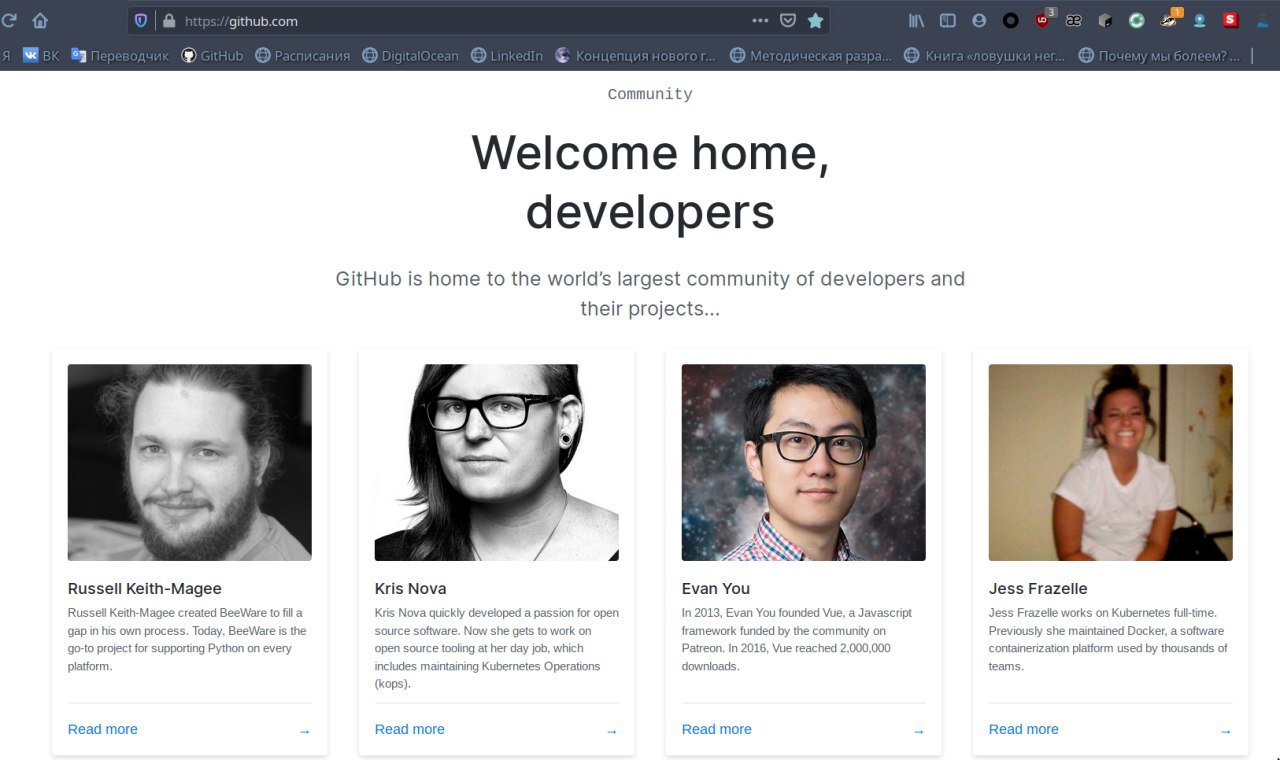Click the Welcome home, developers heading
The width and height of the screenshot is (1280, 760).
tap(650, 182)
